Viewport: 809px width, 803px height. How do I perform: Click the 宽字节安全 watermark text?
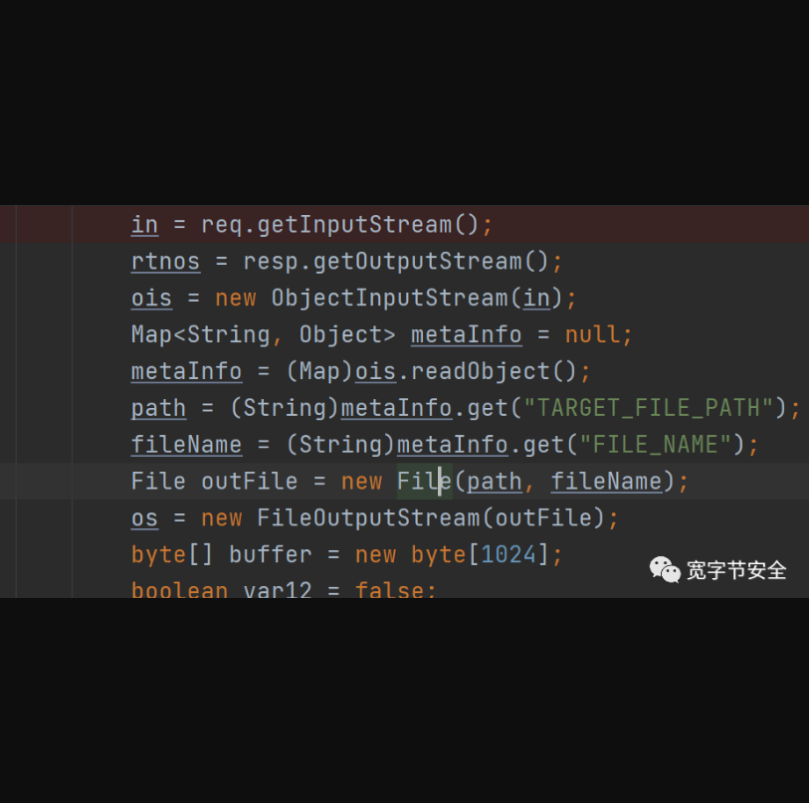(x=736, y=570)
